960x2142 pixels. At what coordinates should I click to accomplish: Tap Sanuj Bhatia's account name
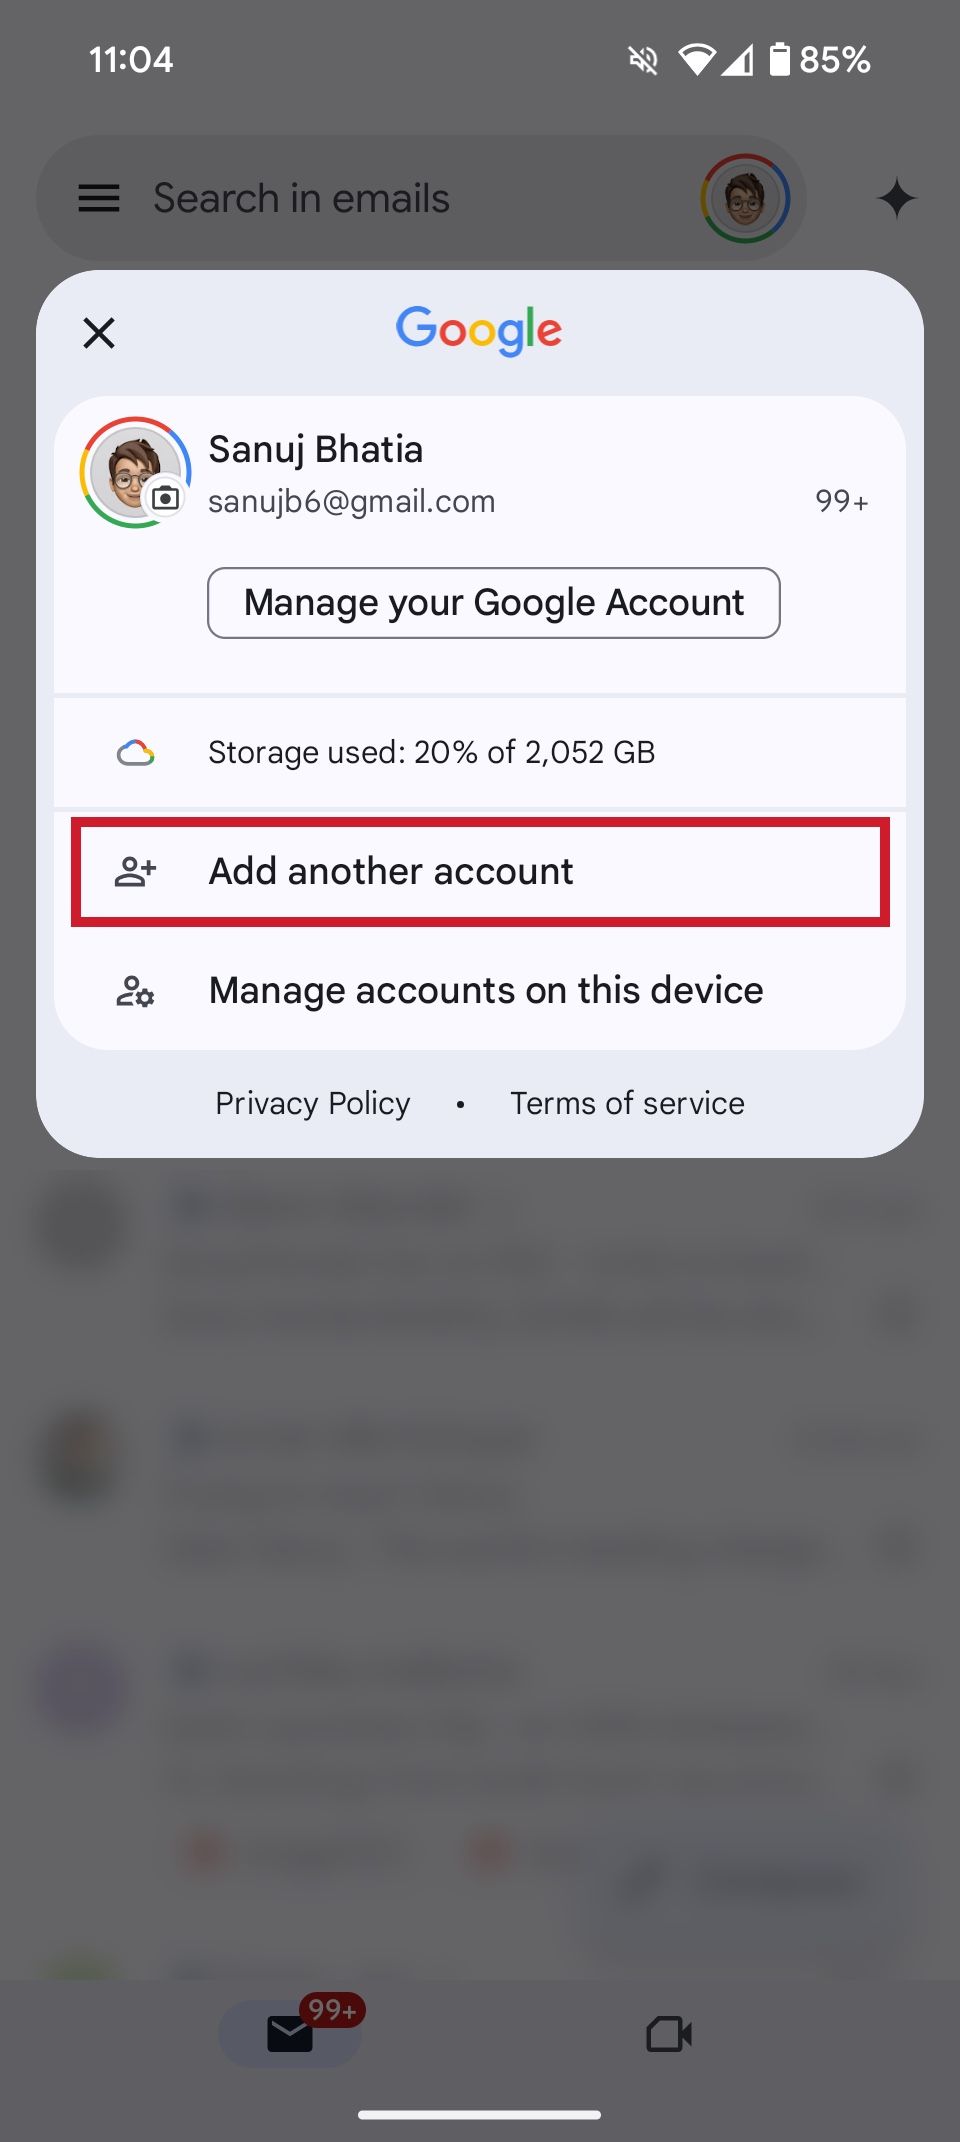tap(316, 449)
